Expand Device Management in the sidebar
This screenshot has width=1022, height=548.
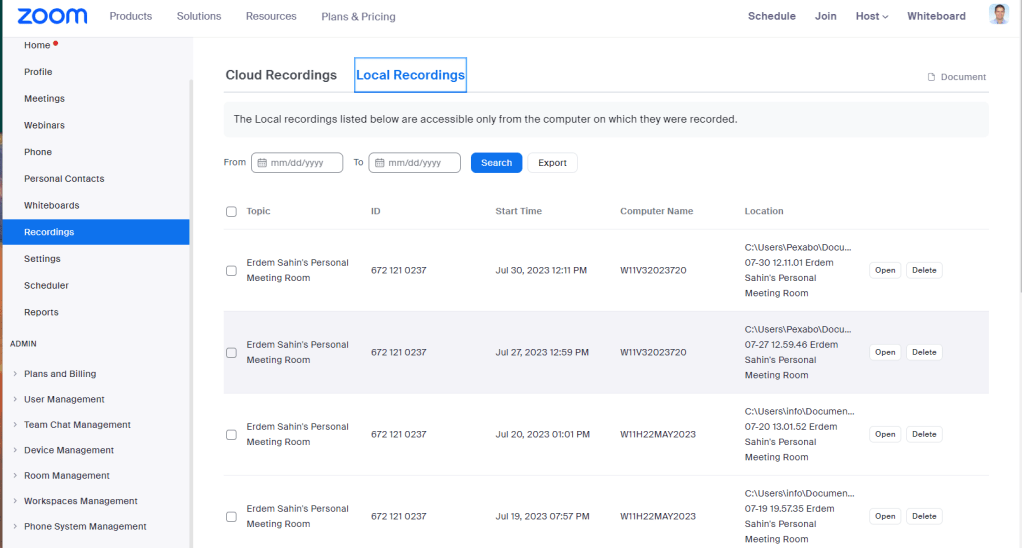[x=15, y=450]
